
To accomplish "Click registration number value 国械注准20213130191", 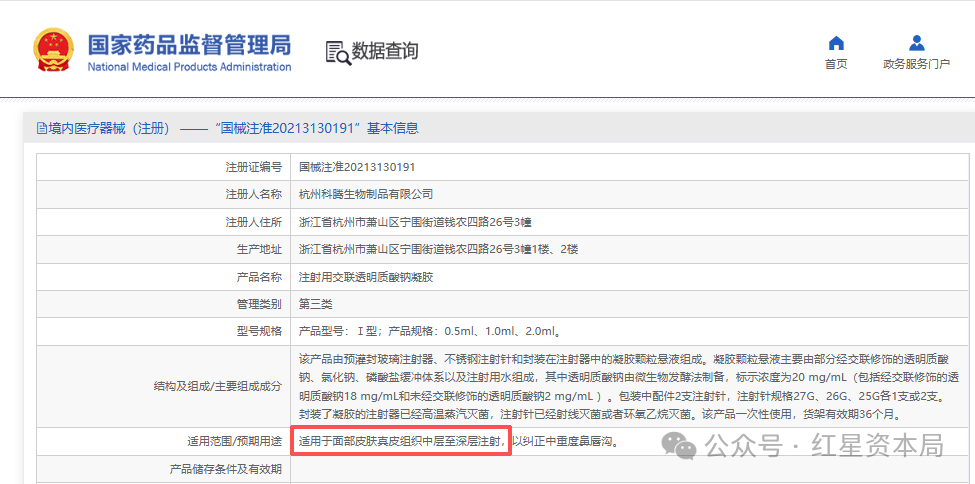I will point(357,167).
